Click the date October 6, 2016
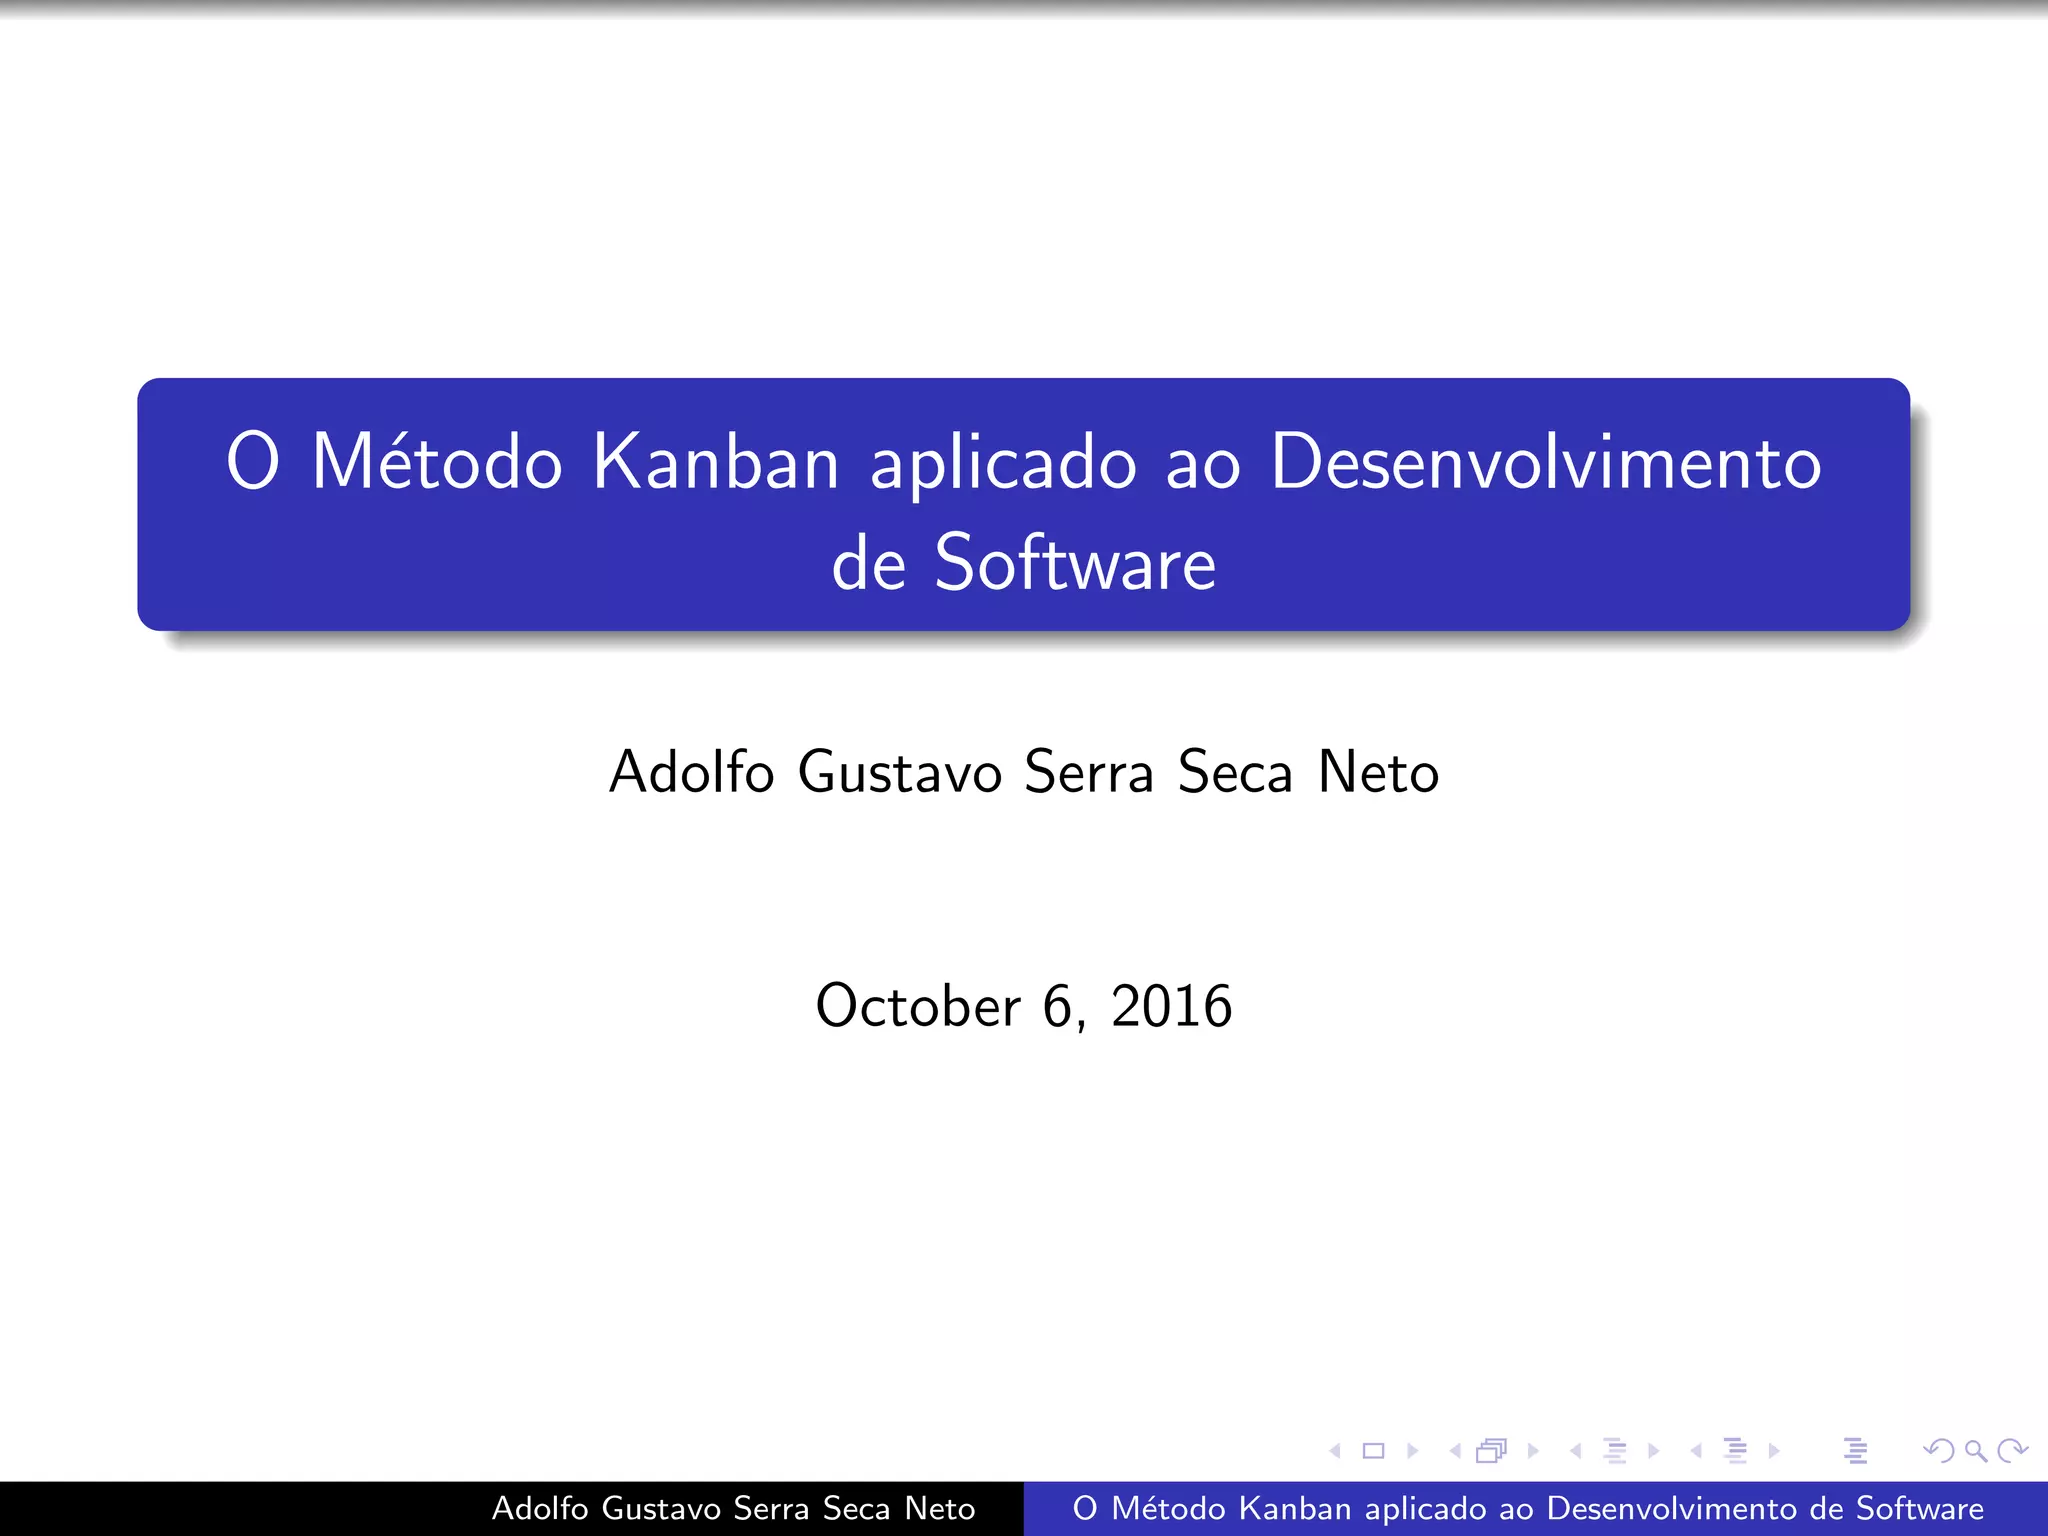Viewport: 2048px width, 1536px height. pyautogui.click(x=1023, y=1006)
